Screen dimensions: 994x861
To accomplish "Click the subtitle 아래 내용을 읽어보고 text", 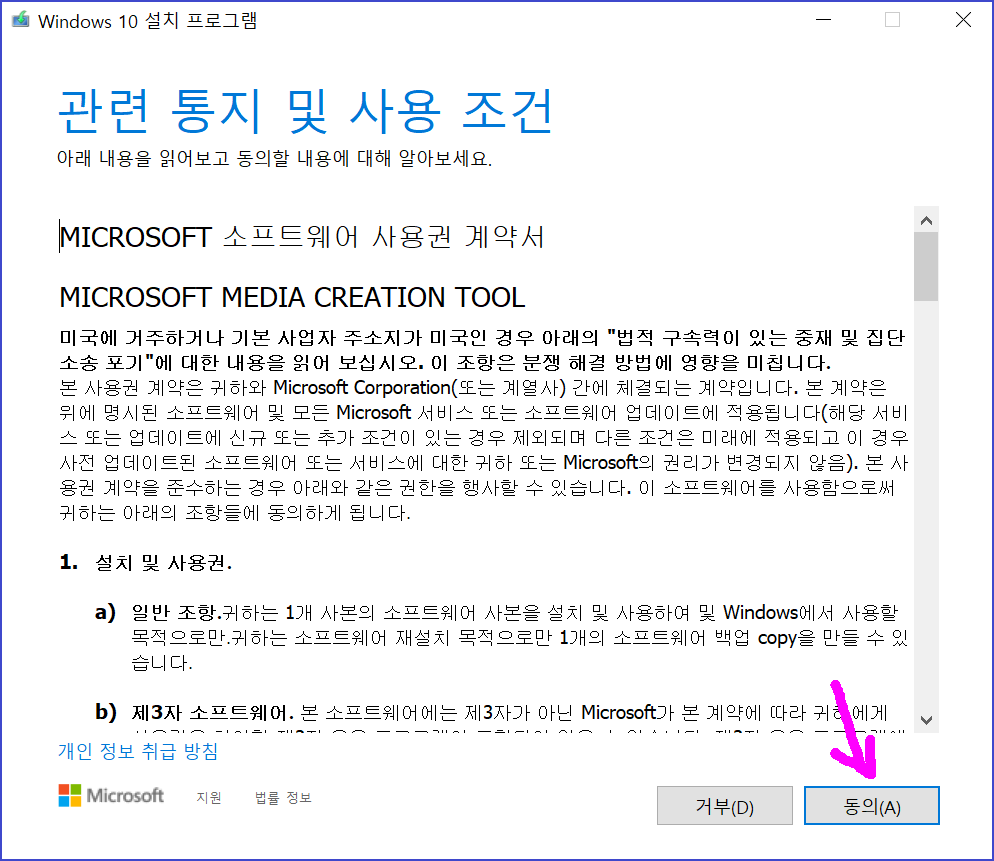I will pos(274,158).
